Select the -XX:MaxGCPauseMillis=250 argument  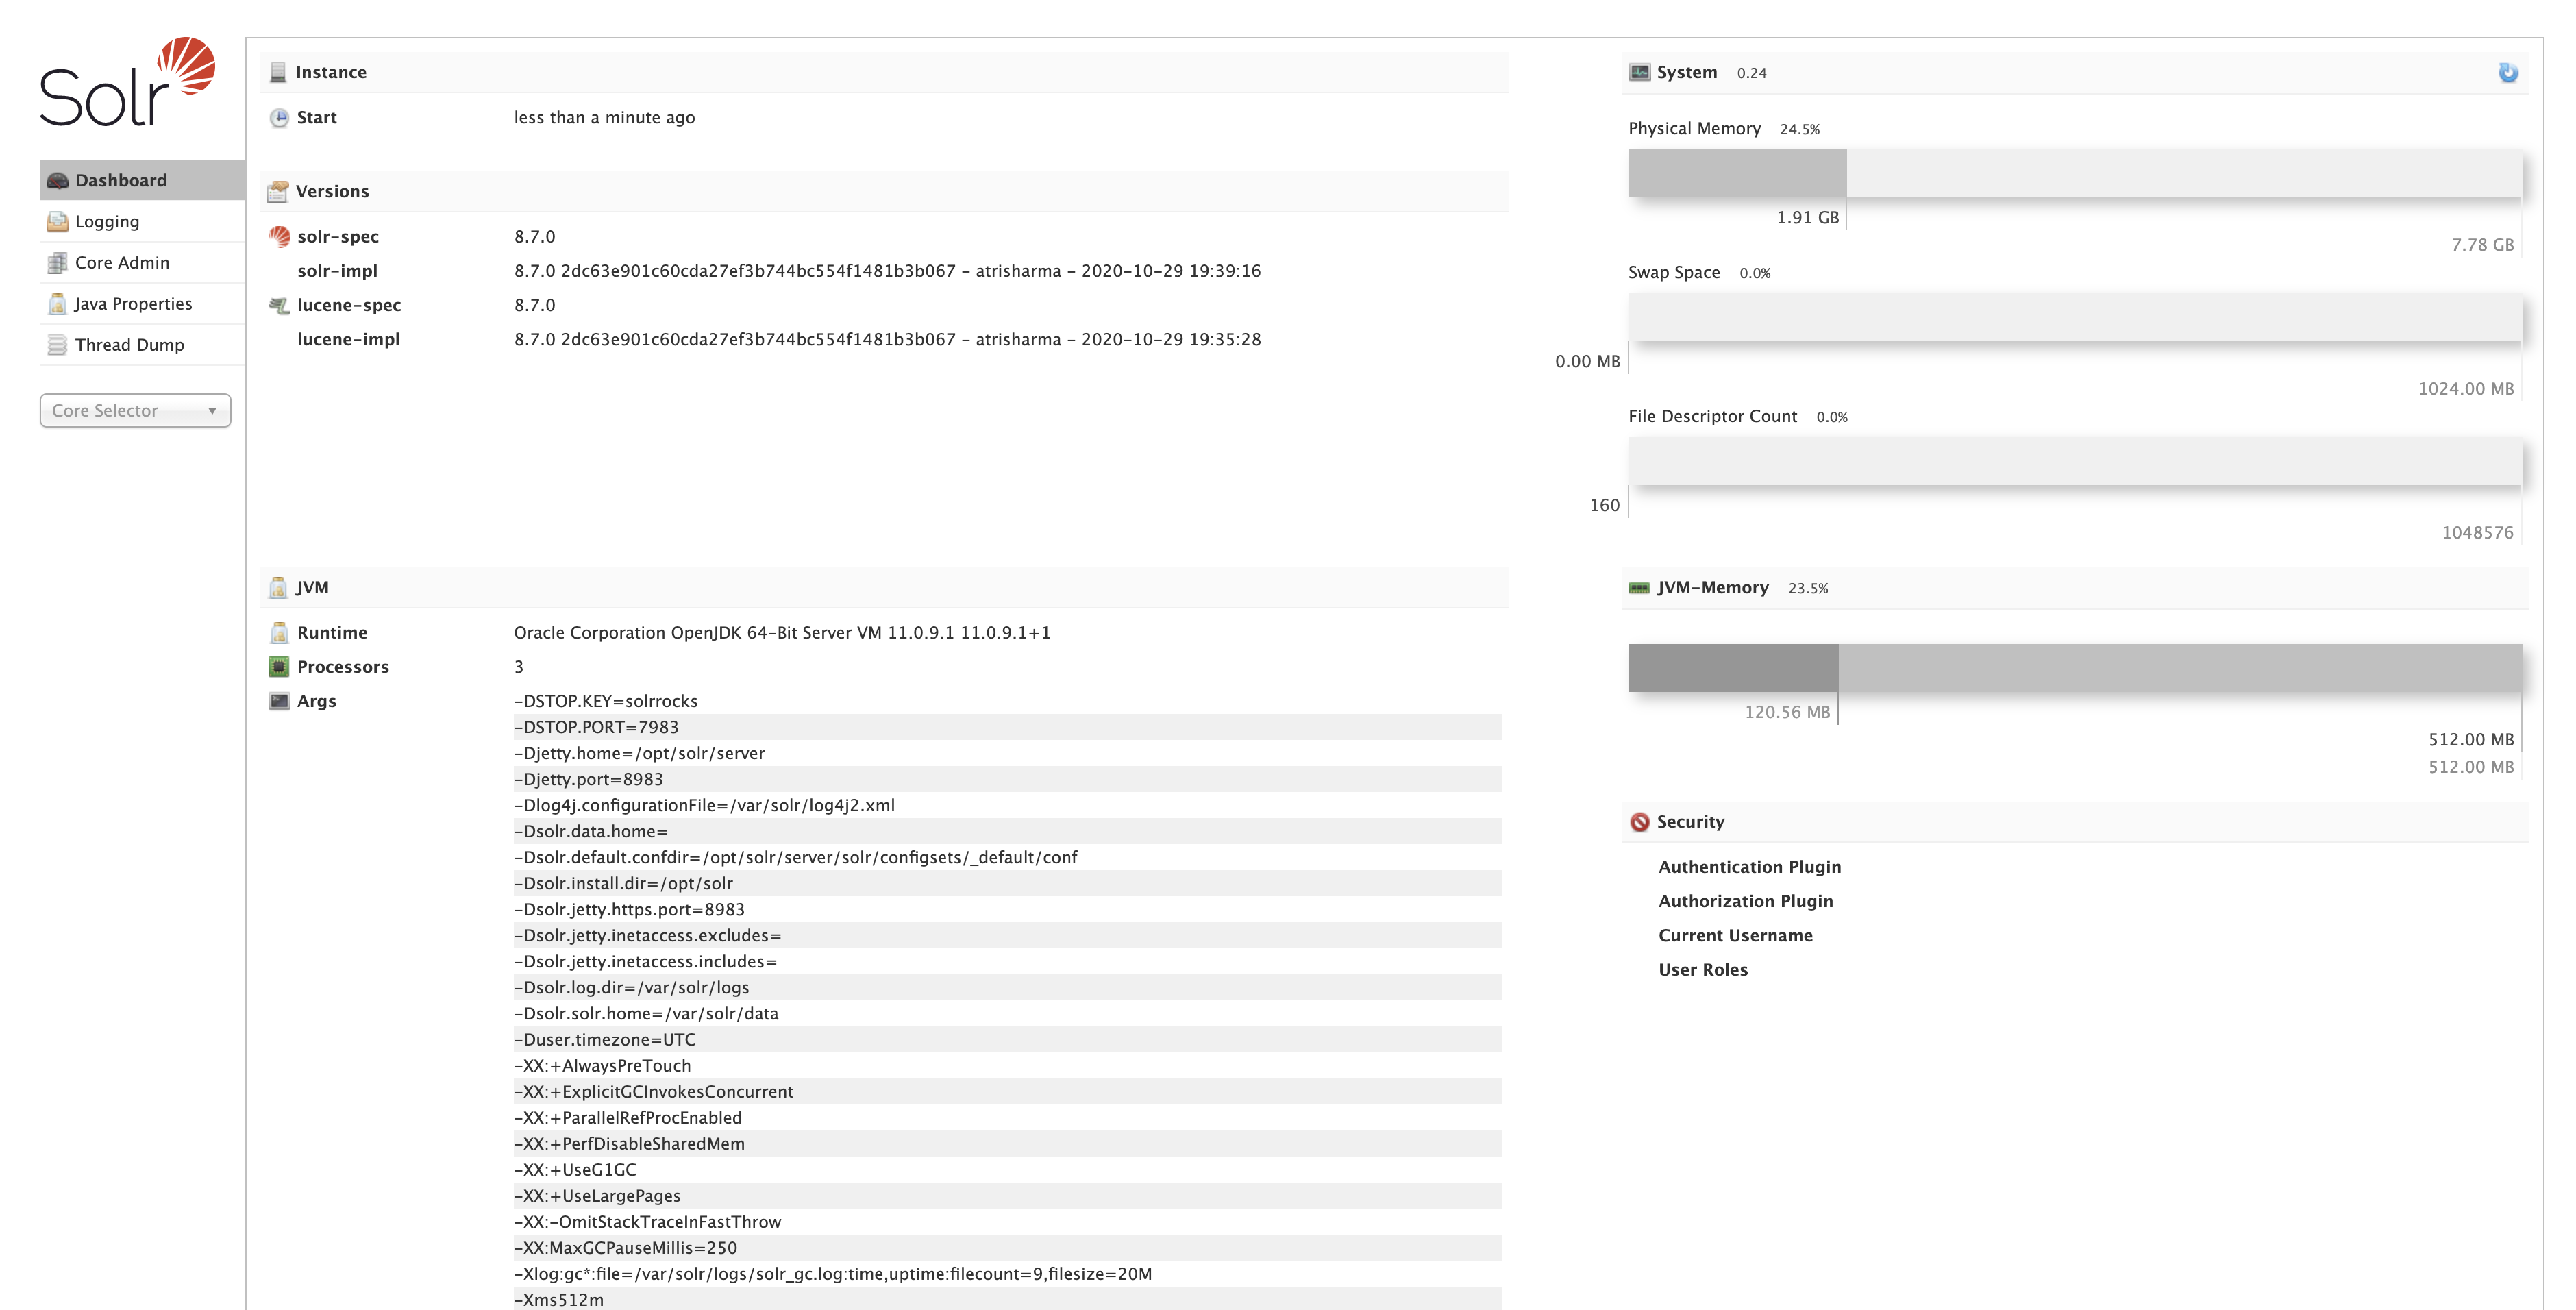click(1007, 1248)
